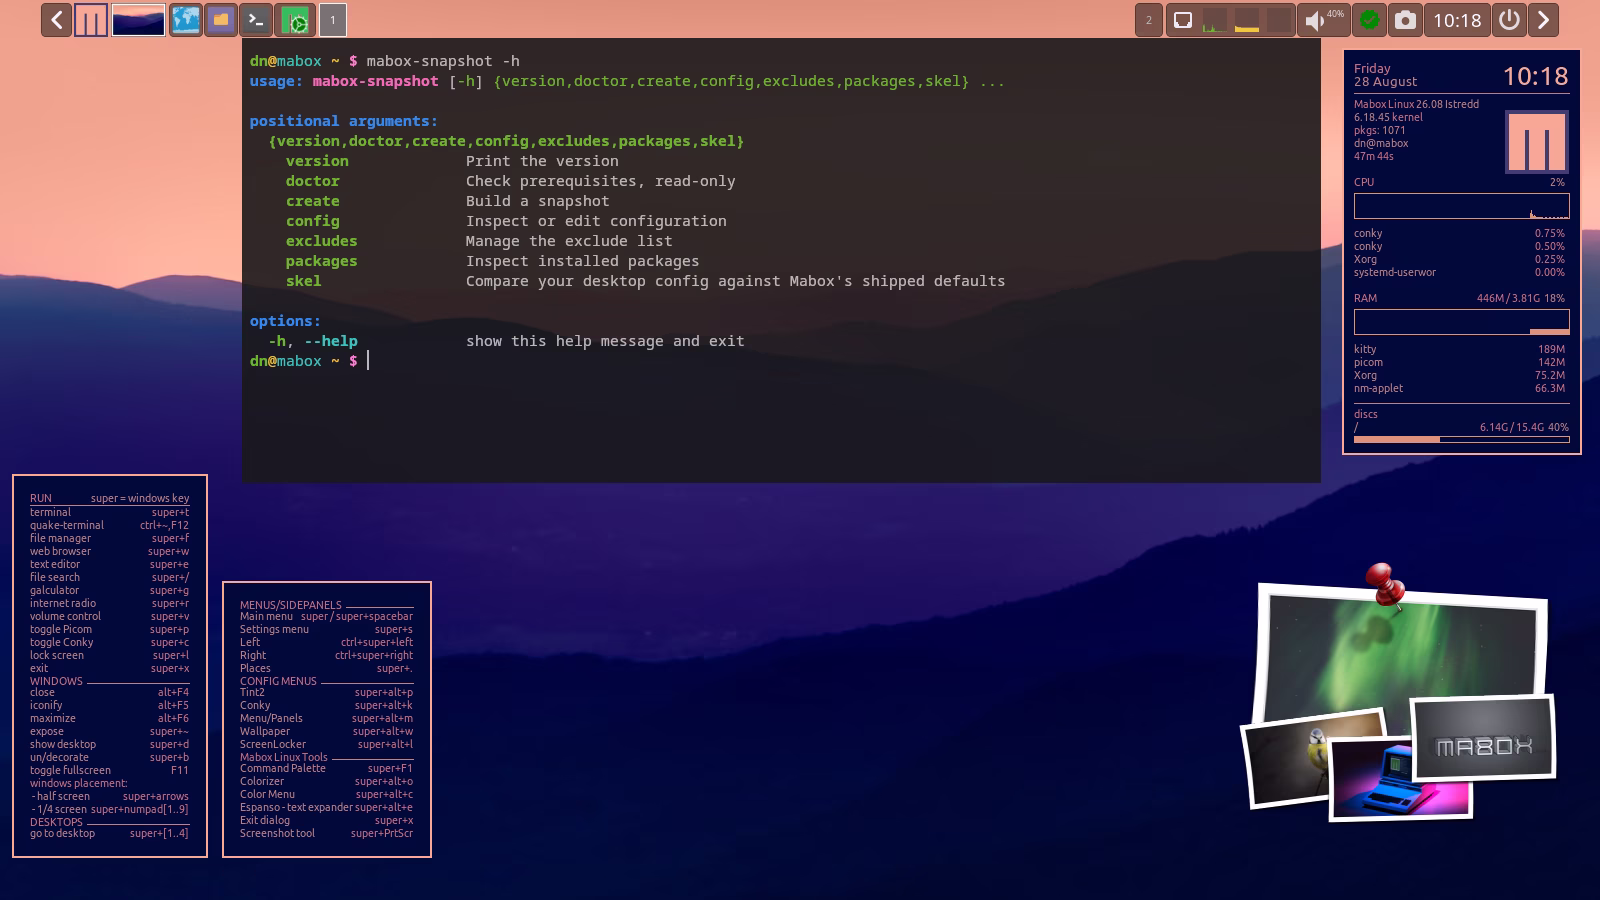Click 'Mabox Linux 26.08 Istredd' in Conky
The height and width of the screenshot is (900, 1600).
tap(1416, 104)
